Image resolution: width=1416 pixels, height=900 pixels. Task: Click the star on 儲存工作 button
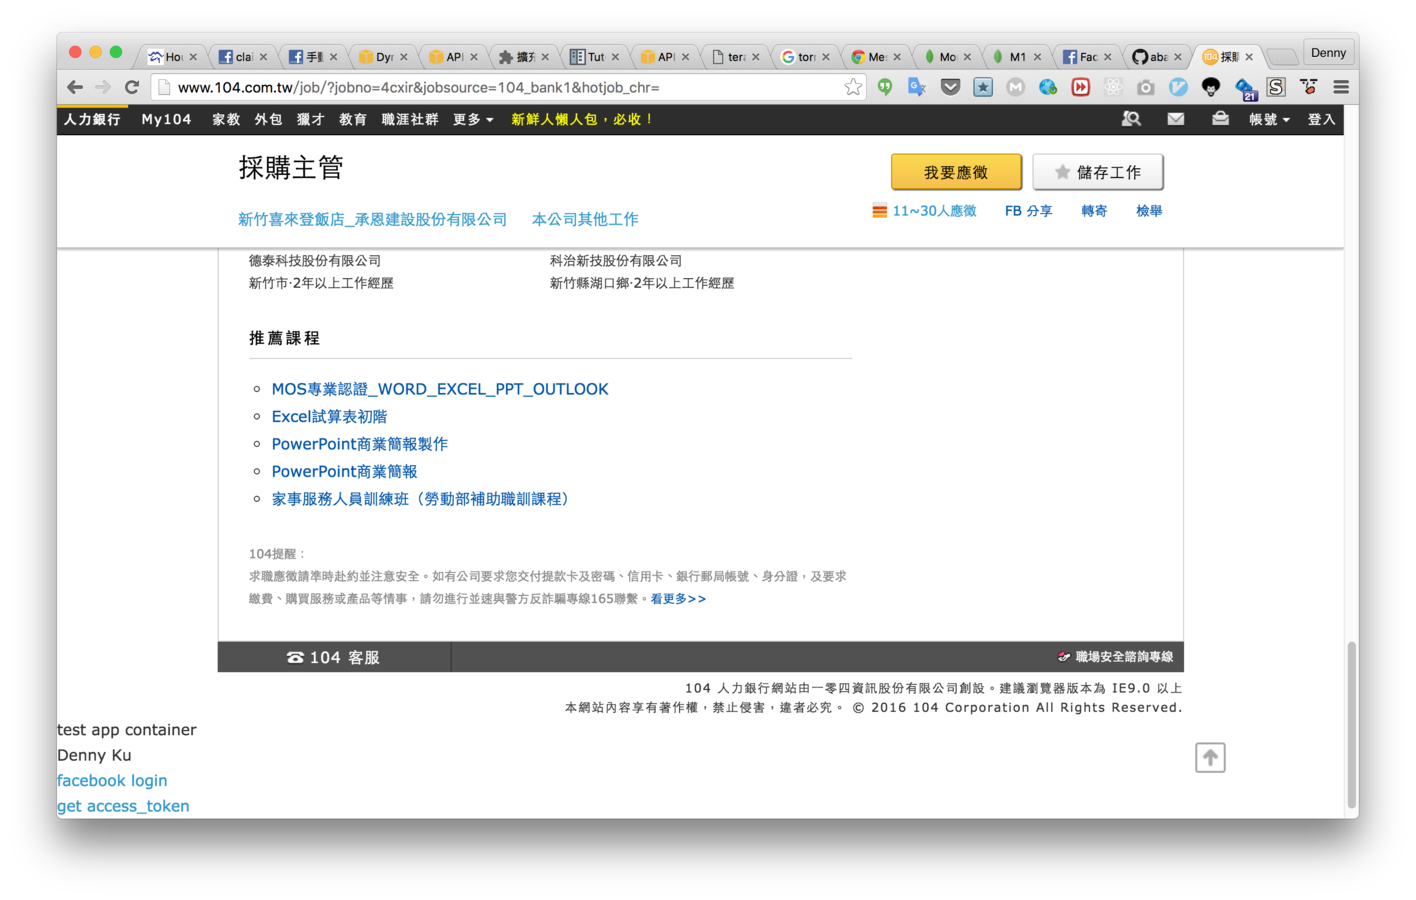click(x=1062, y=172)
